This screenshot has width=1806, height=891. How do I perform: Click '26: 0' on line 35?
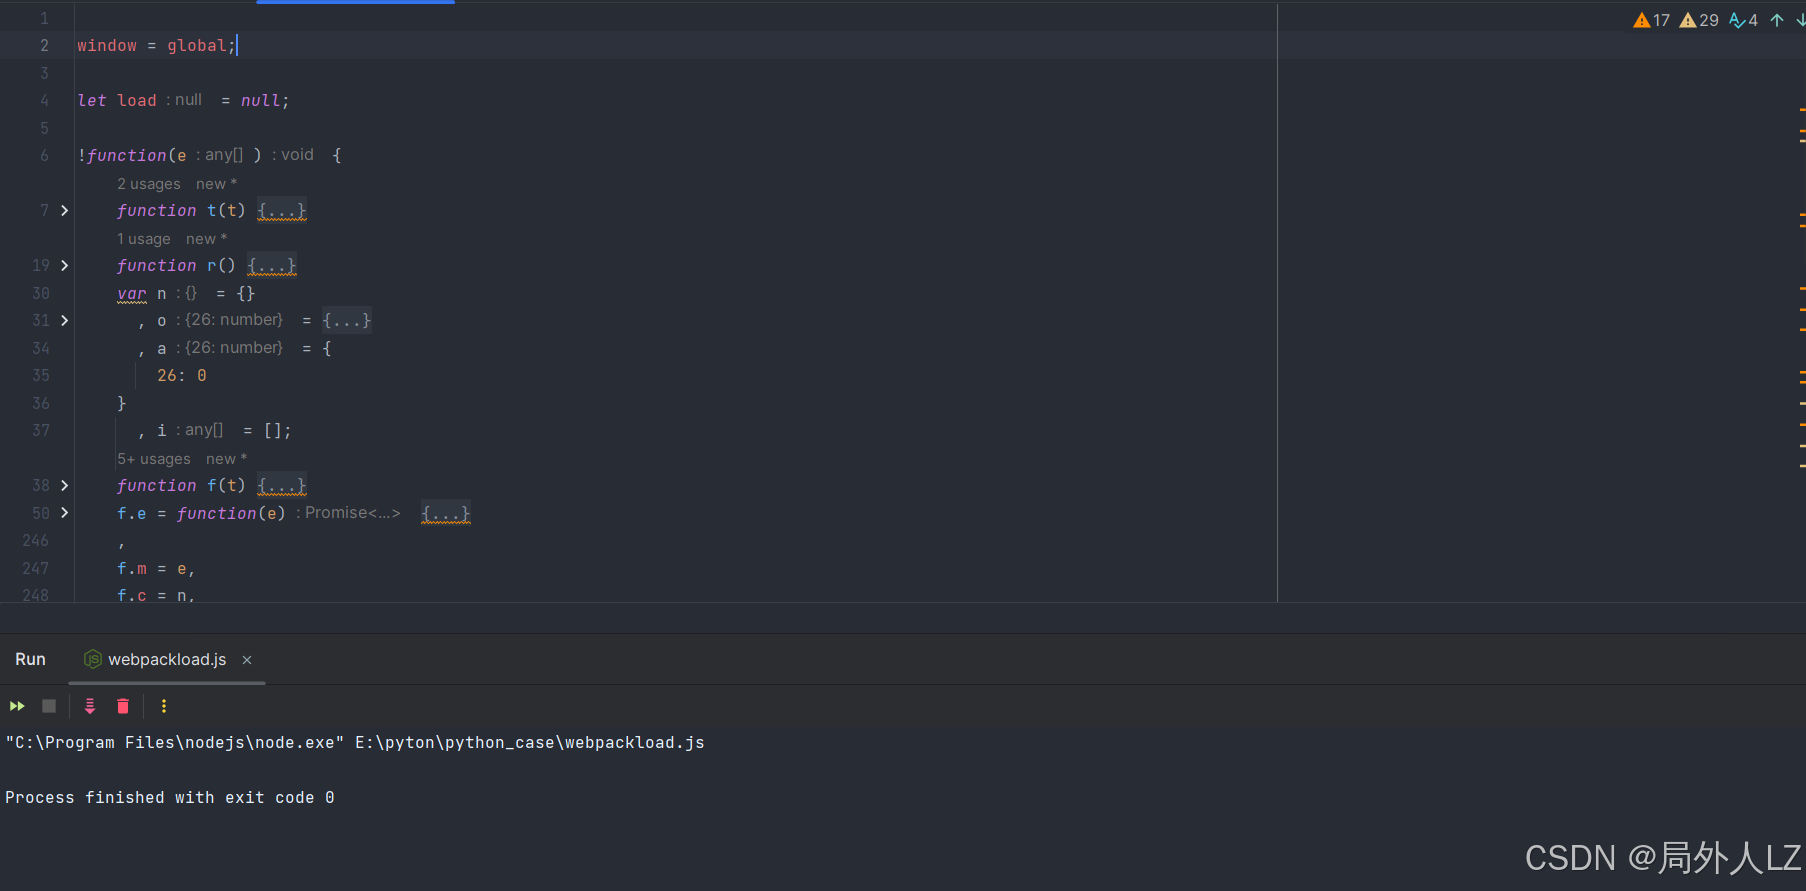(182, 375)
